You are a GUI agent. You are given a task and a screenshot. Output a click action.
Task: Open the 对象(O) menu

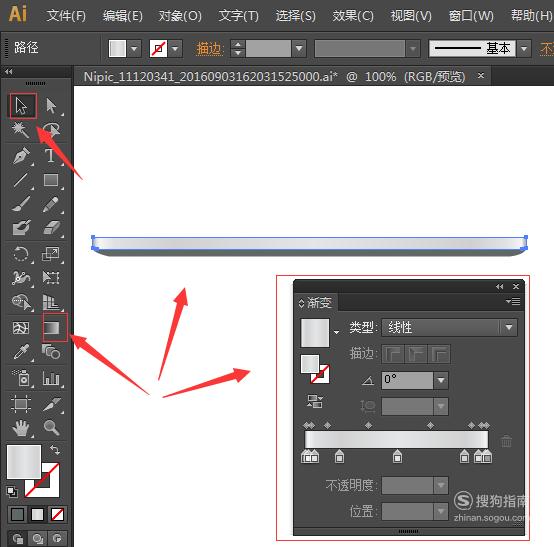pyautogui.click(x=180, y=16)
